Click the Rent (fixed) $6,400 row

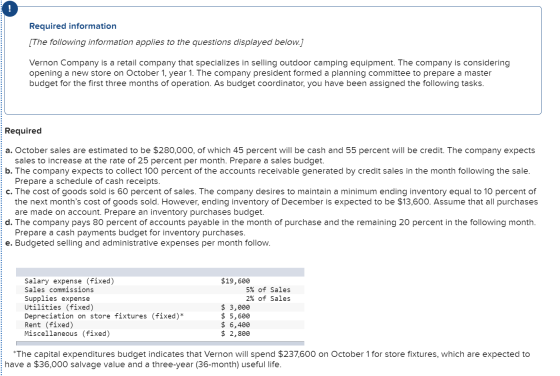(160, 325)
